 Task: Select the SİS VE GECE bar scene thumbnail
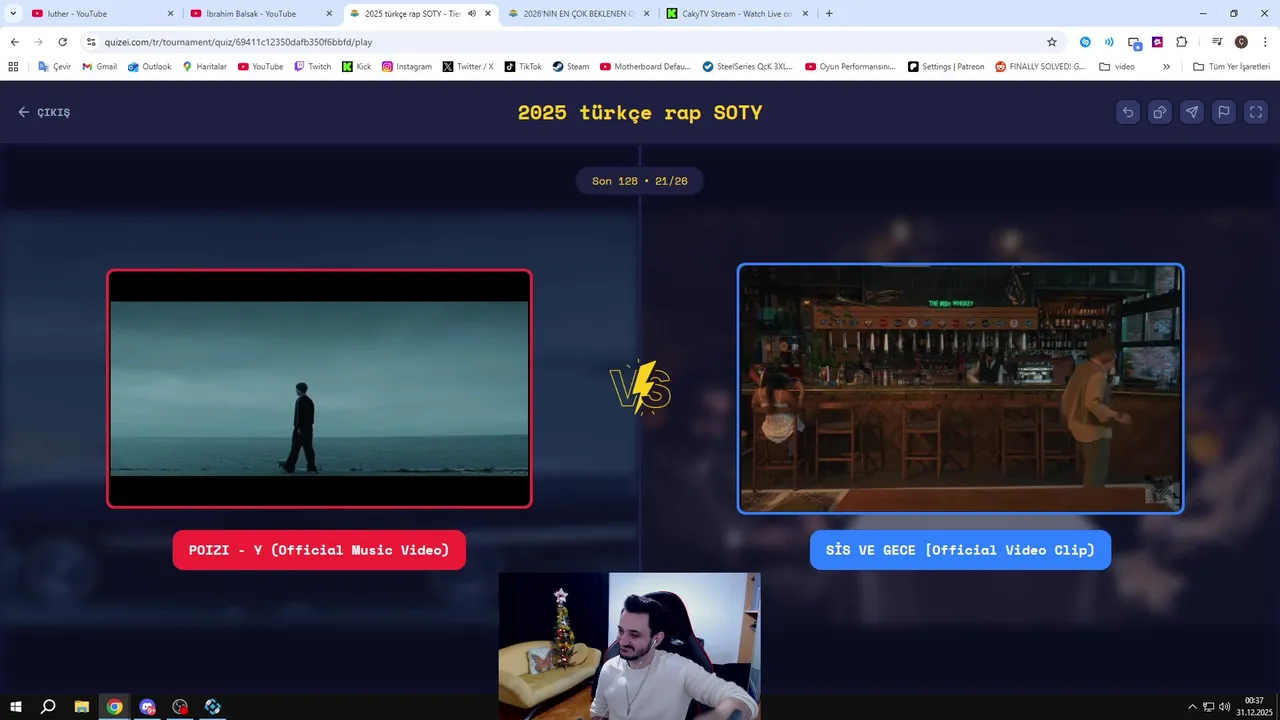click(960, 389)
